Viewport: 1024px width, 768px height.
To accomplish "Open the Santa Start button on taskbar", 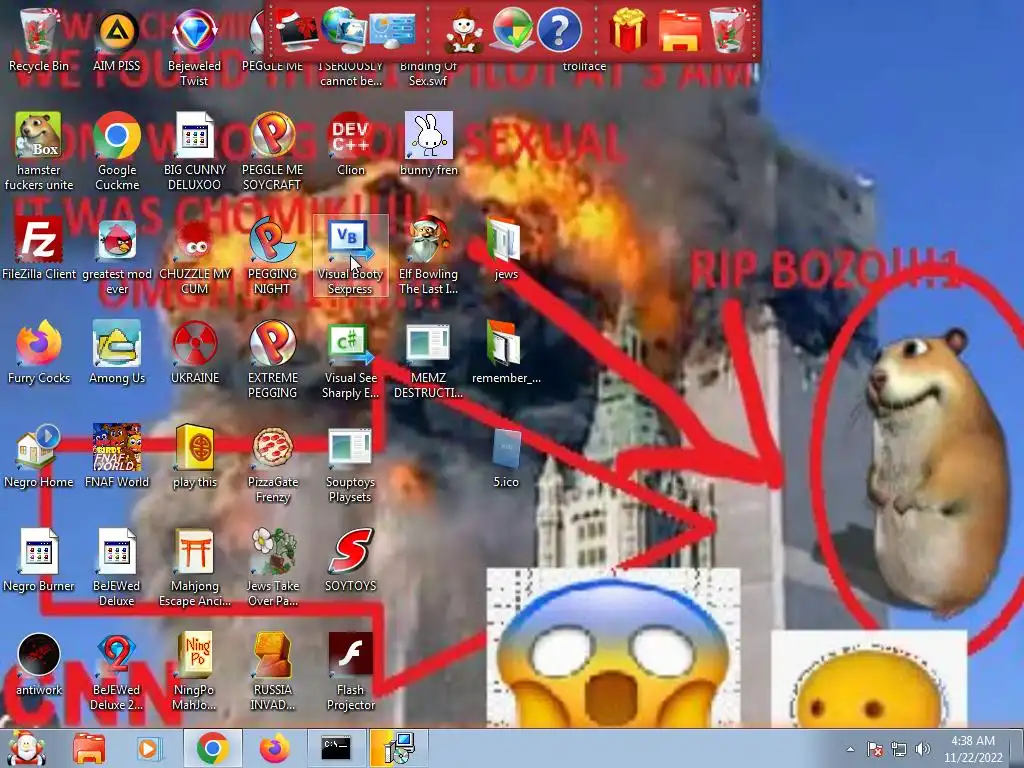I will pos(26,748).
